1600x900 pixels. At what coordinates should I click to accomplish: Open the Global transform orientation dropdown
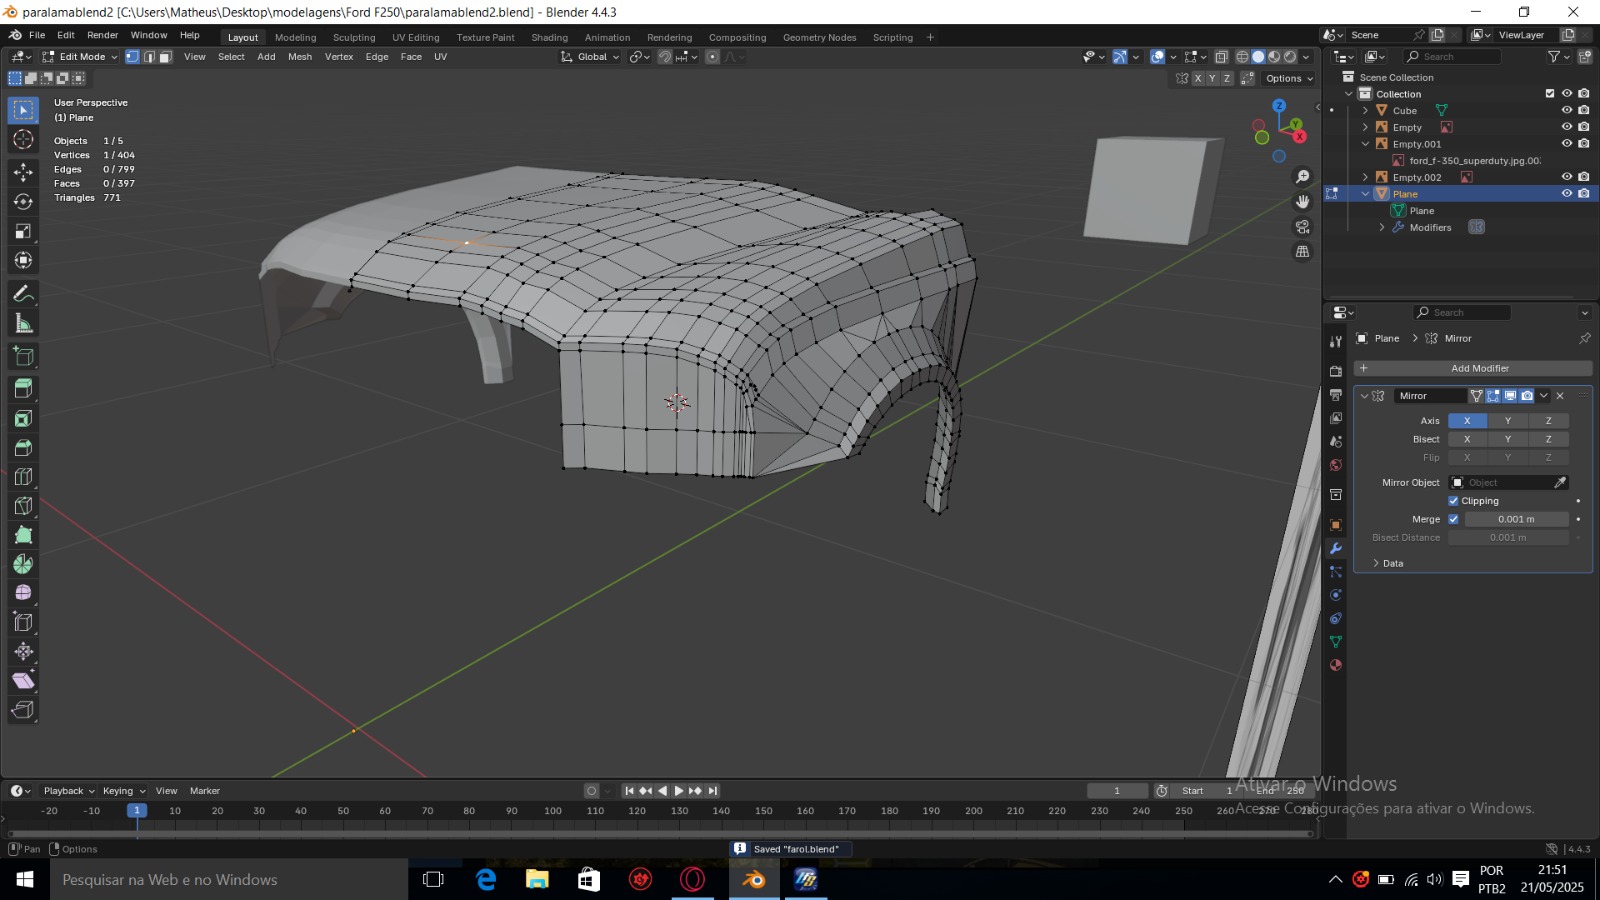point(590,57)
